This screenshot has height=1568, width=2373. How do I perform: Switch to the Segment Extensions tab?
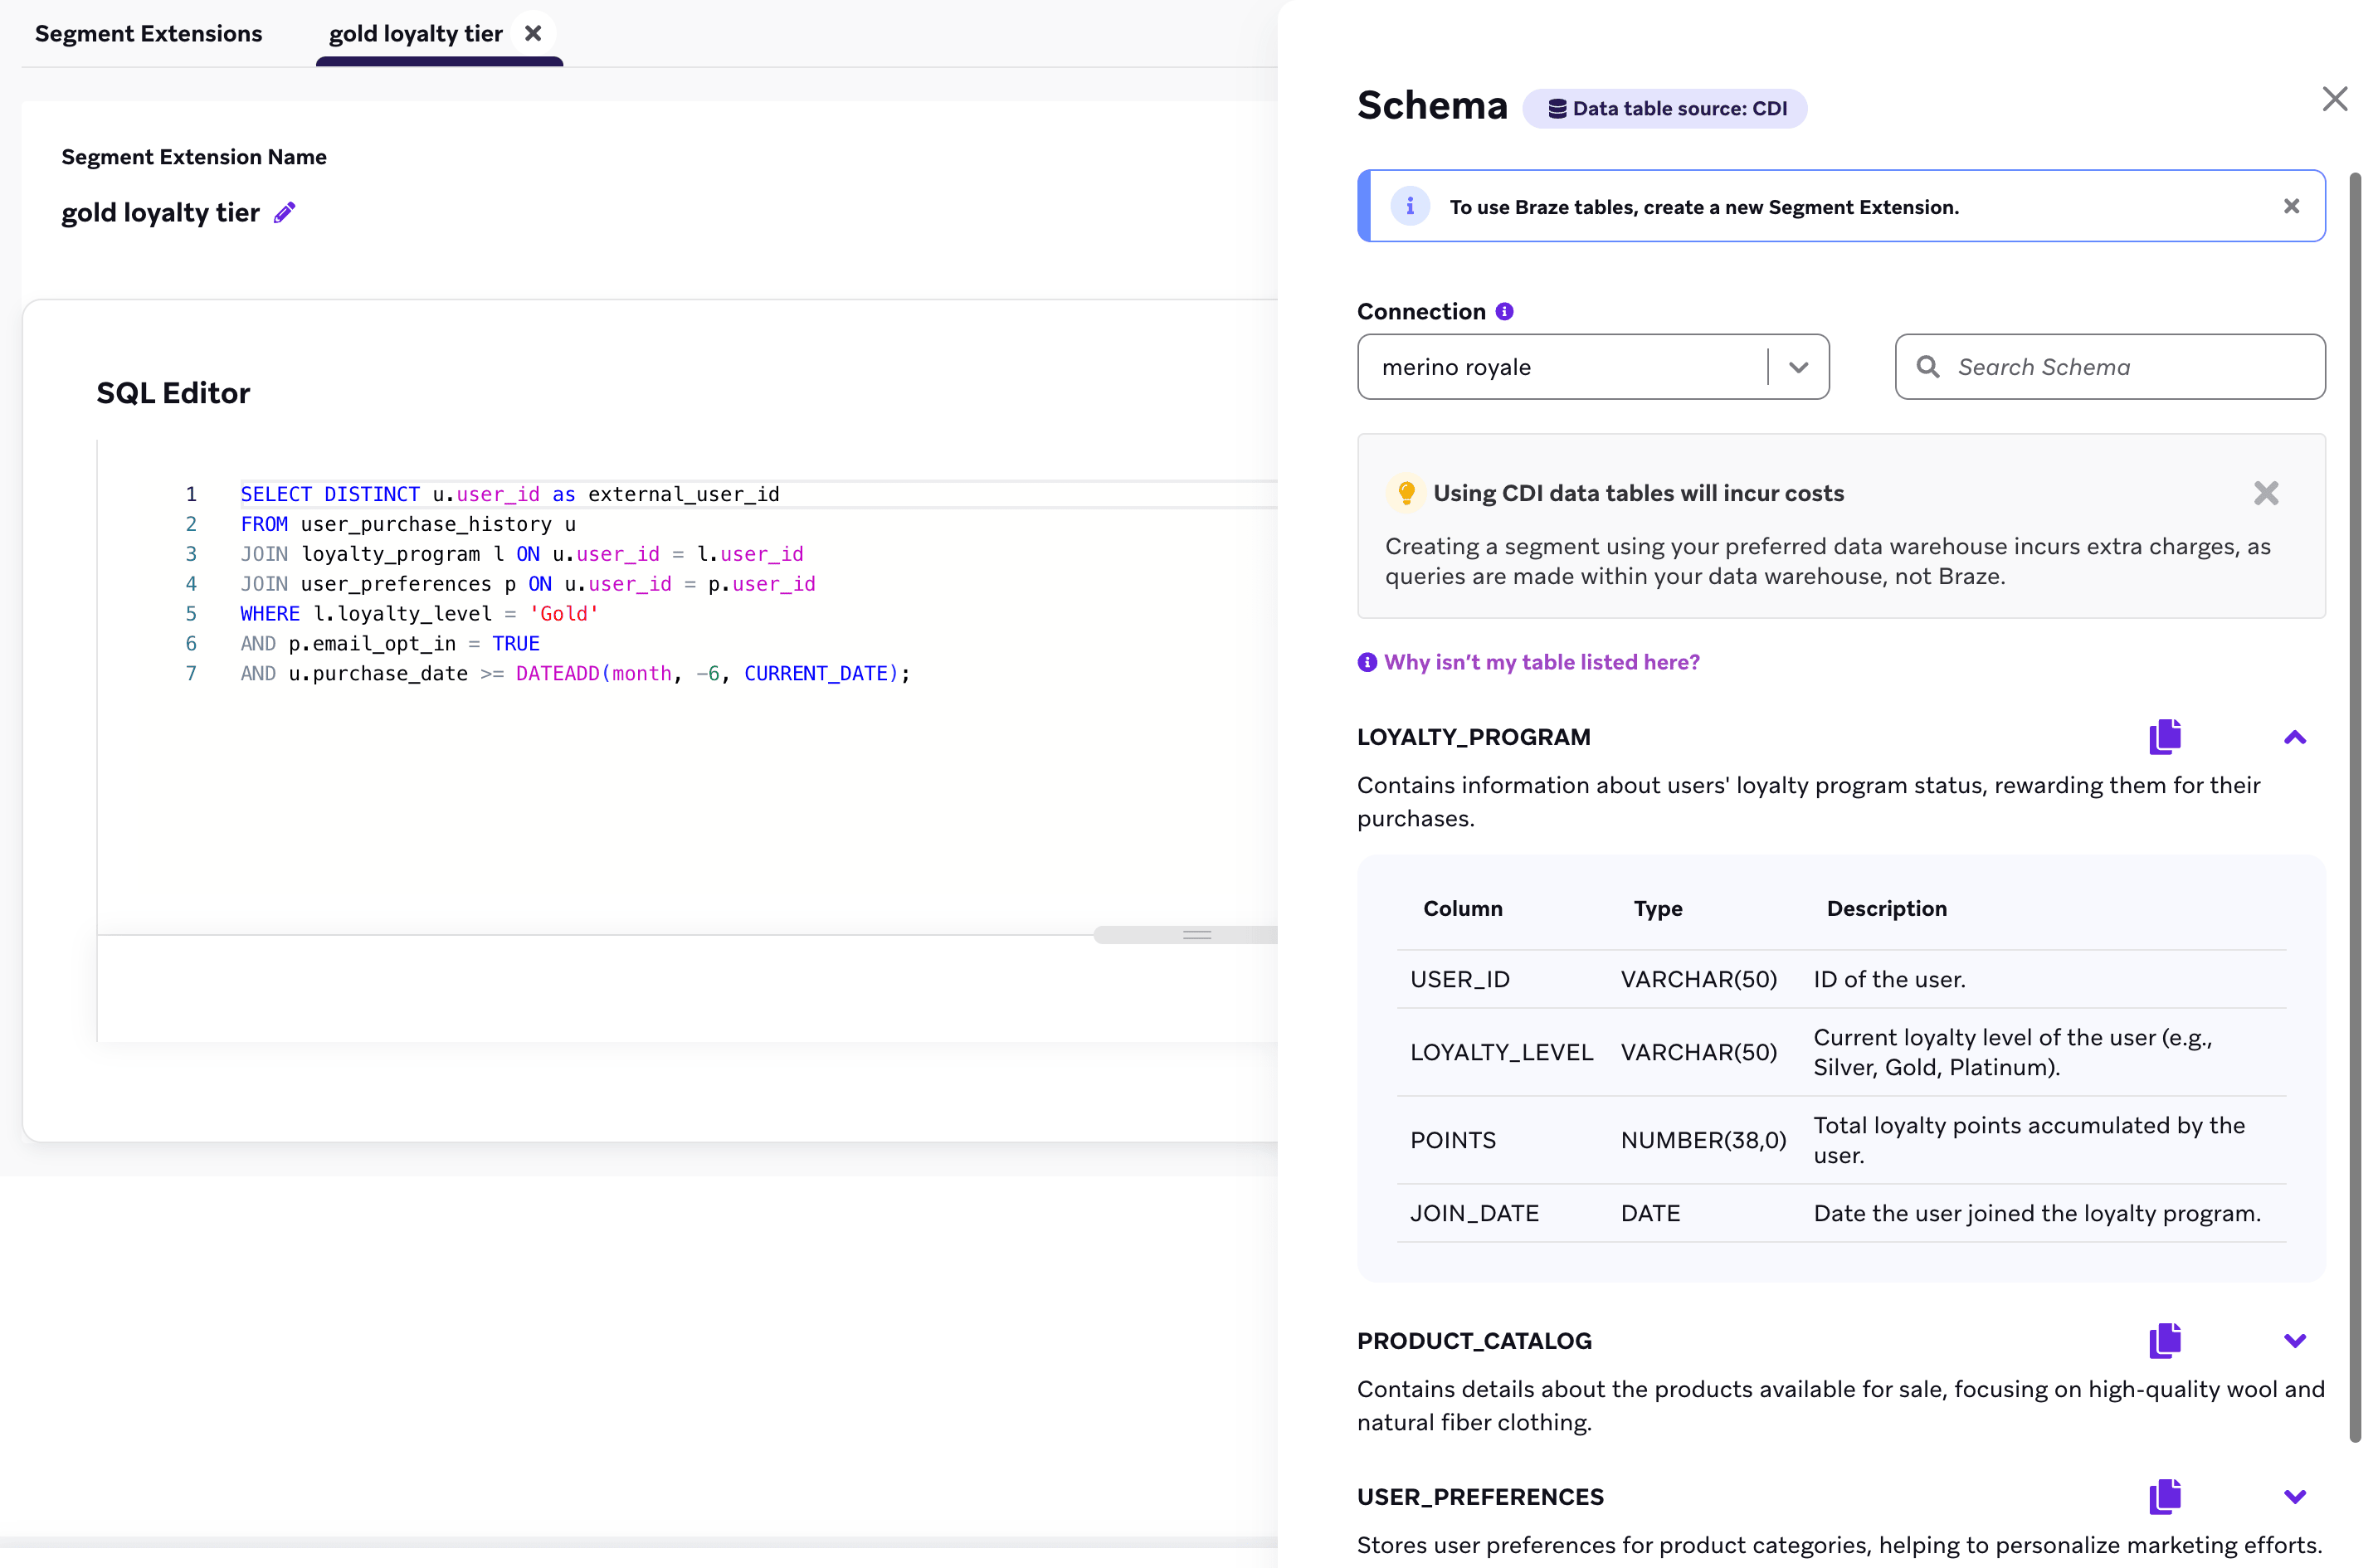[x=148, y=34]
